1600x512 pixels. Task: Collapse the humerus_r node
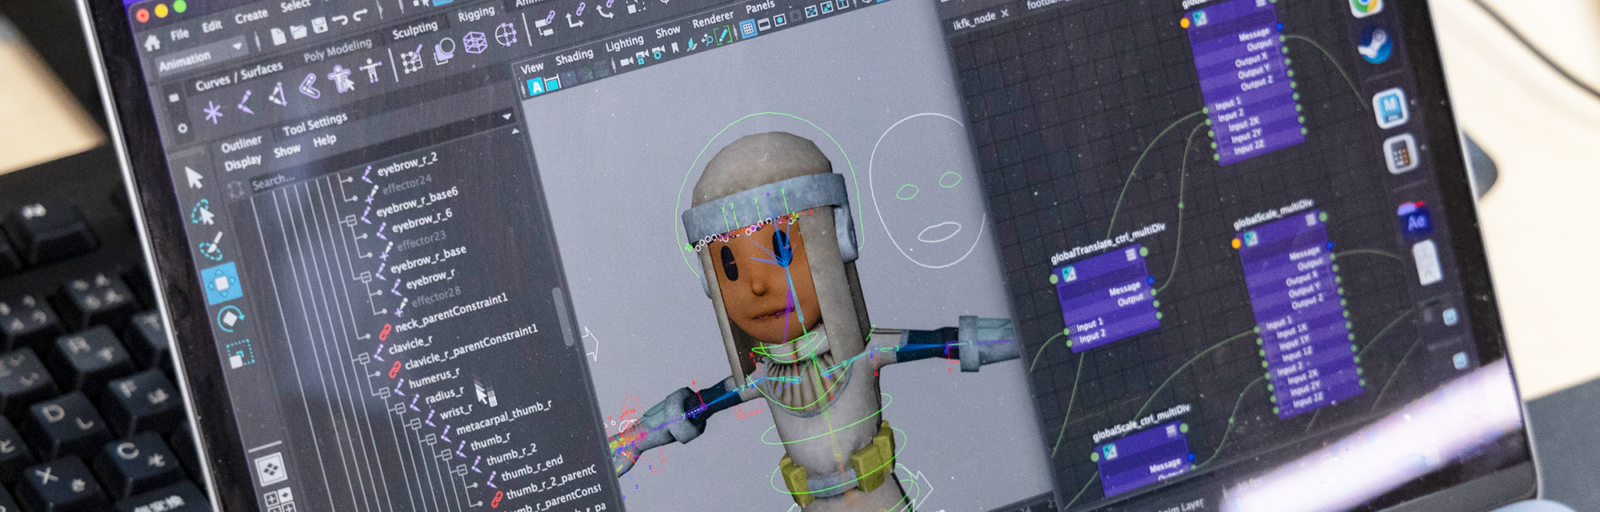[385, 392]
